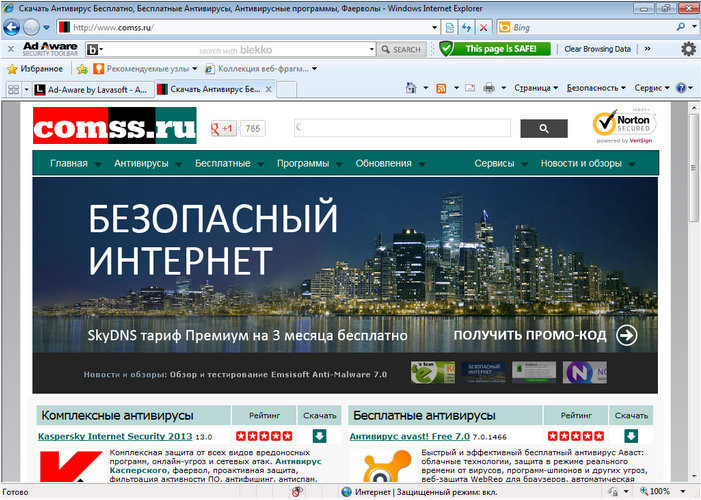Click the 'This page is SAFE!' indicator
The image size is (701, 500).
click(x=495, y=49)
